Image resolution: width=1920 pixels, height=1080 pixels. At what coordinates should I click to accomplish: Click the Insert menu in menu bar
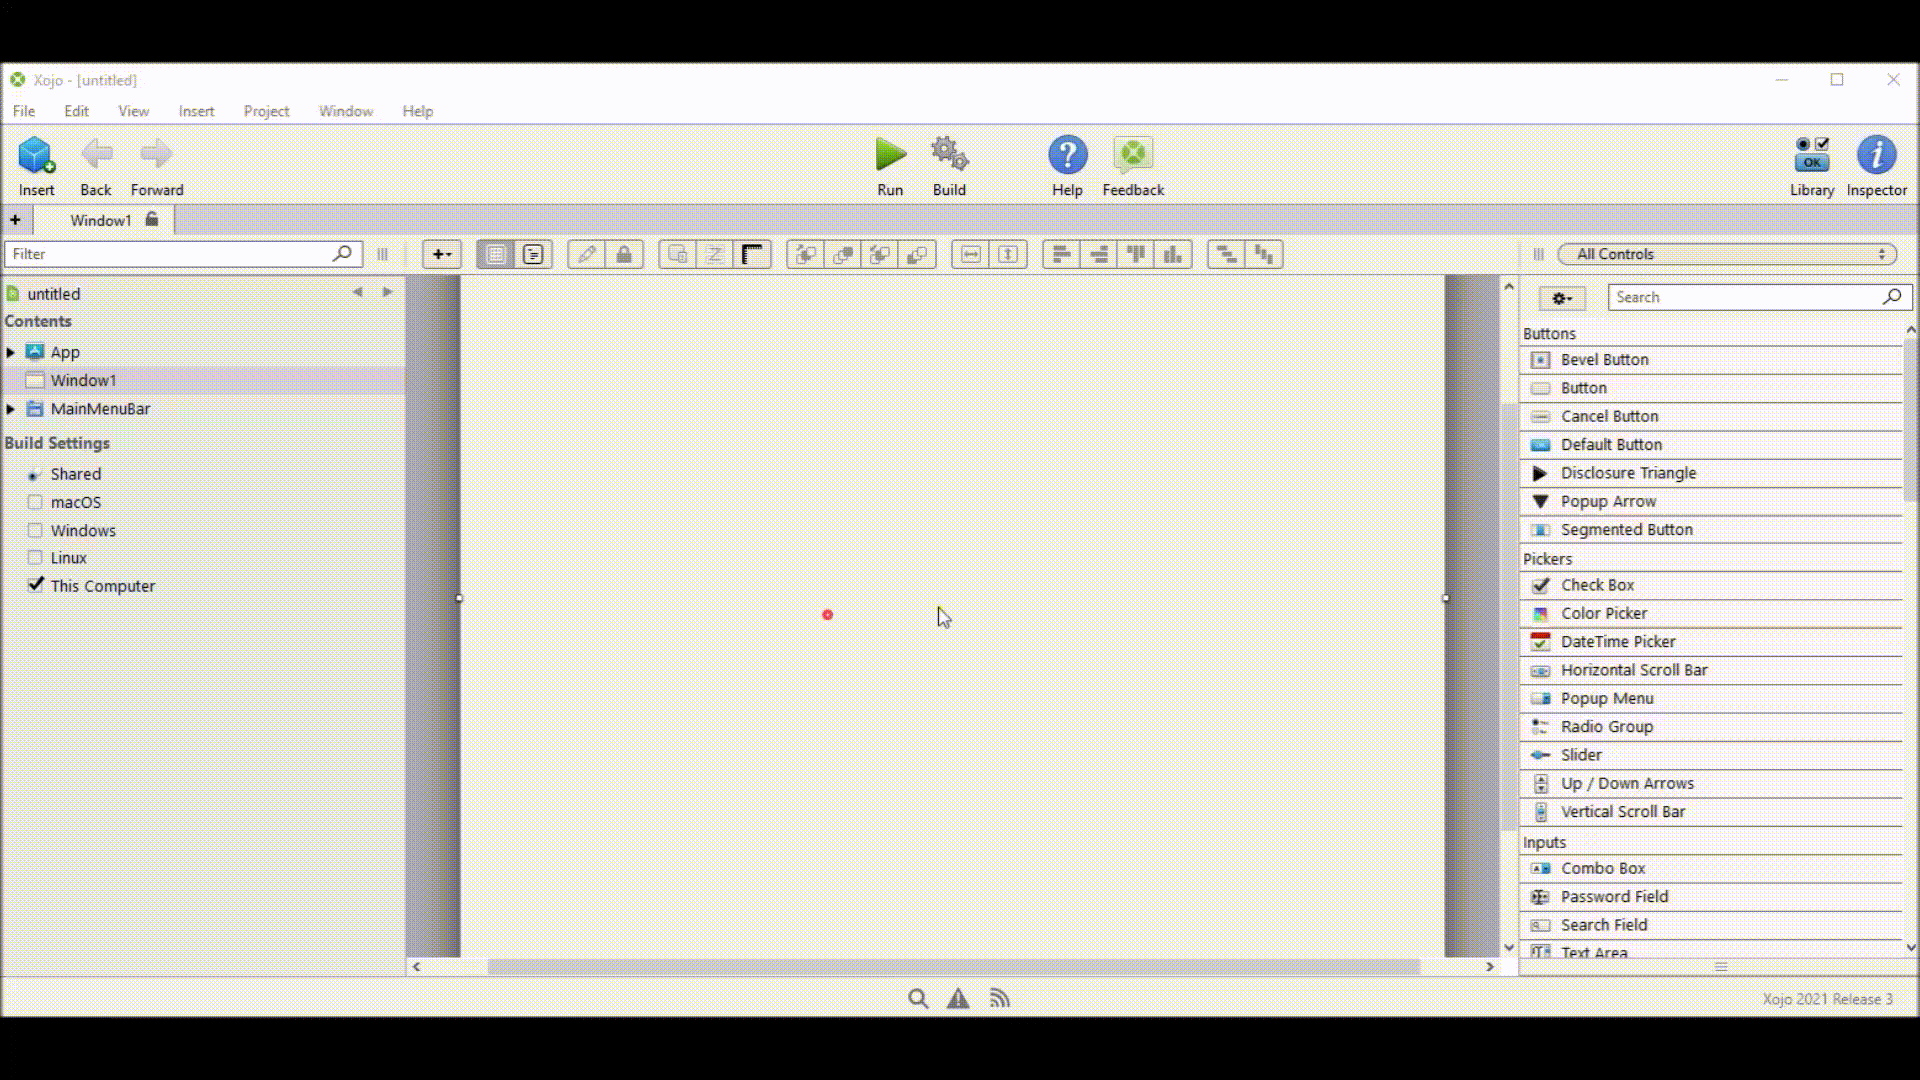pos(195,111)
